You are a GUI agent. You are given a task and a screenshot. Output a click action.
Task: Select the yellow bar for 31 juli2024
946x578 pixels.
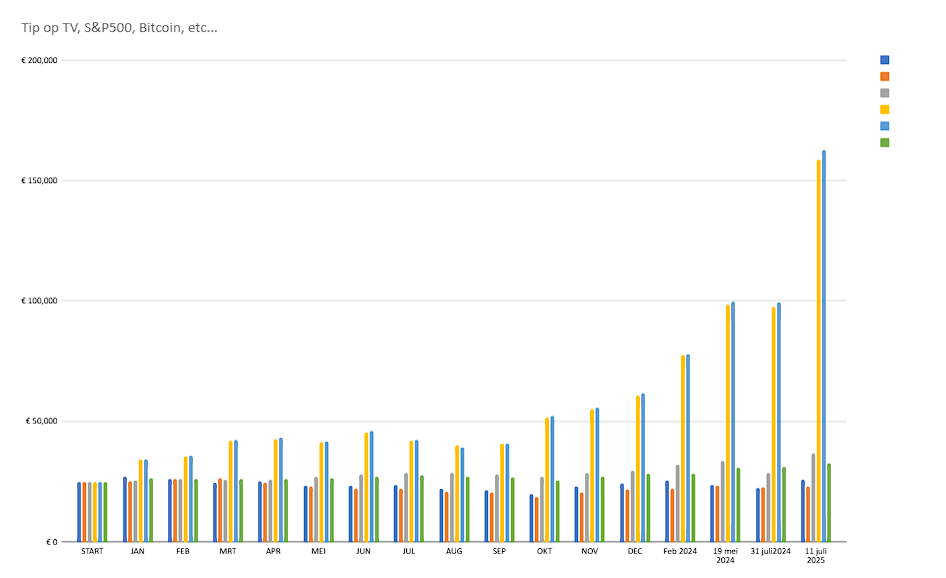pos(773,424)
